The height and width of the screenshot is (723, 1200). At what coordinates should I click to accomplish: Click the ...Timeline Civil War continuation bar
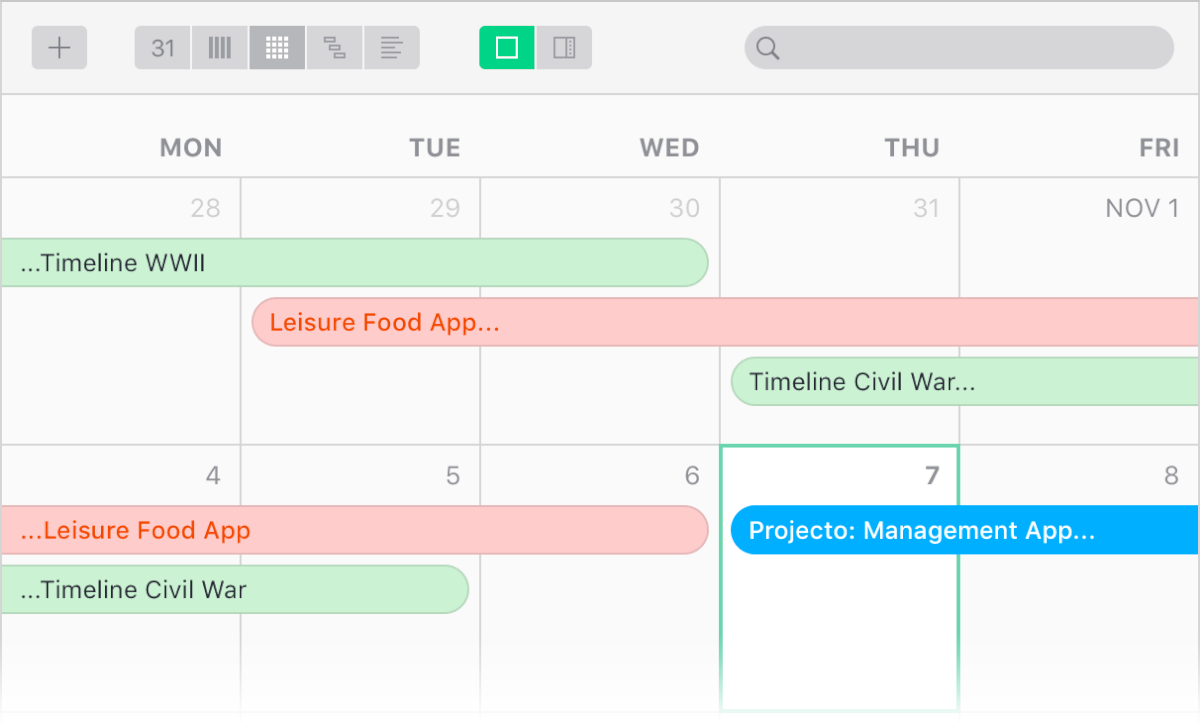coord(234,589)
